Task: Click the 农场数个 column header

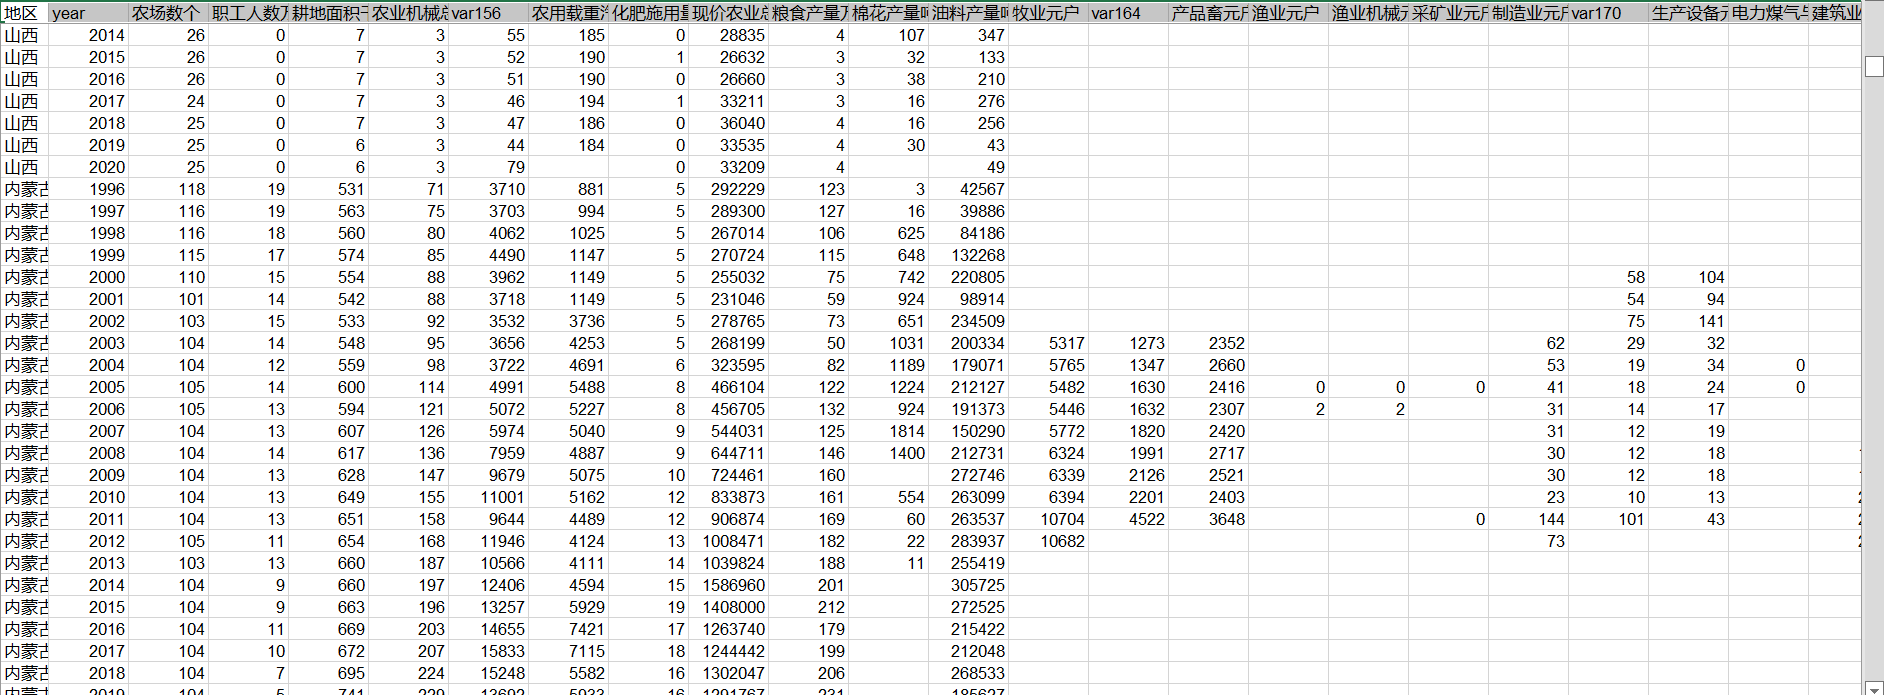Action: [168, 13]
